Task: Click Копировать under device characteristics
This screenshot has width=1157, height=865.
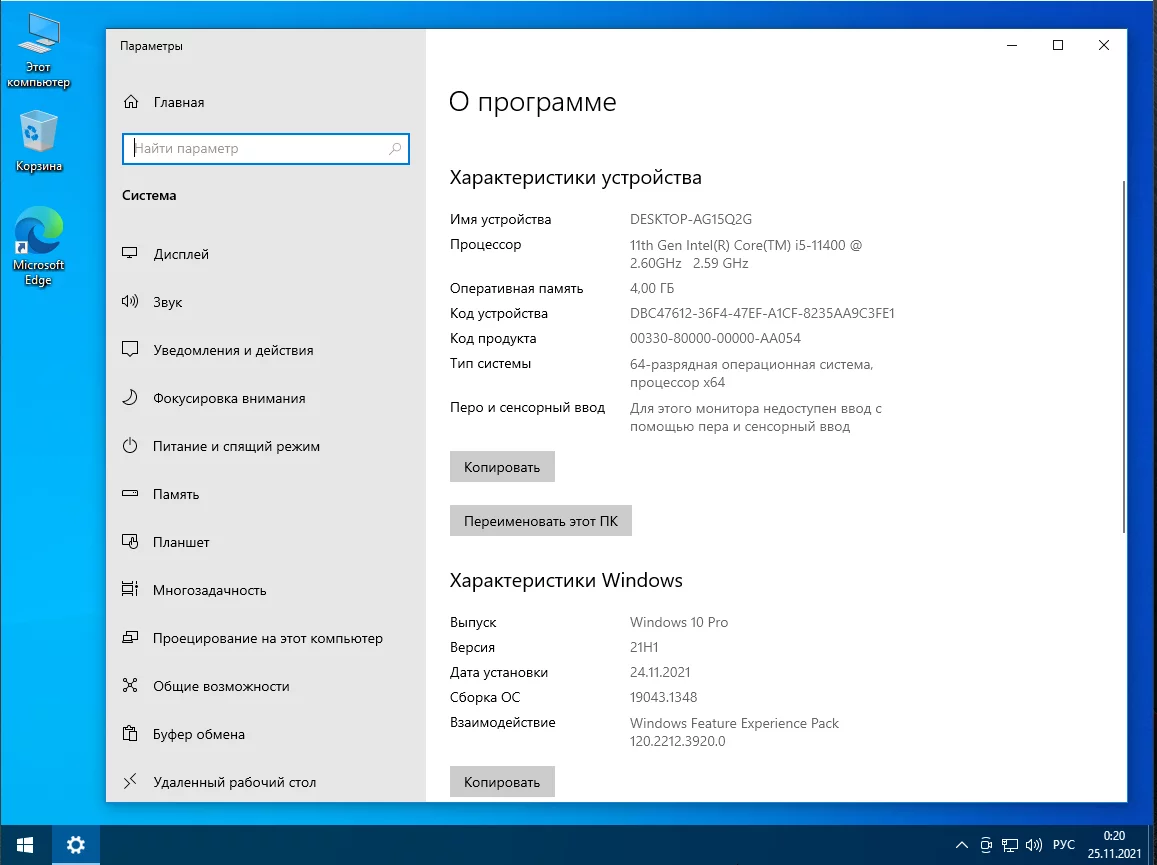Action: (x=502, y=466)
